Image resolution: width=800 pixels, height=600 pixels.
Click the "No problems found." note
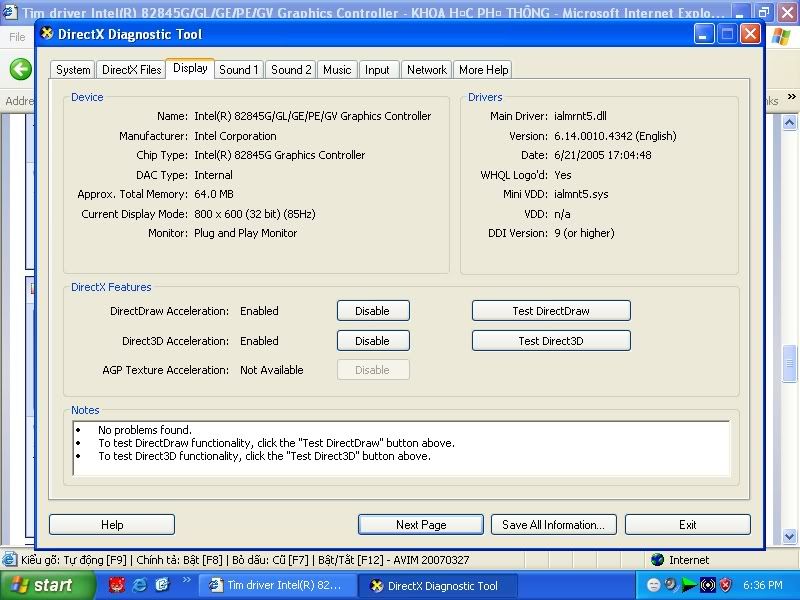click(x=145, y=430)
